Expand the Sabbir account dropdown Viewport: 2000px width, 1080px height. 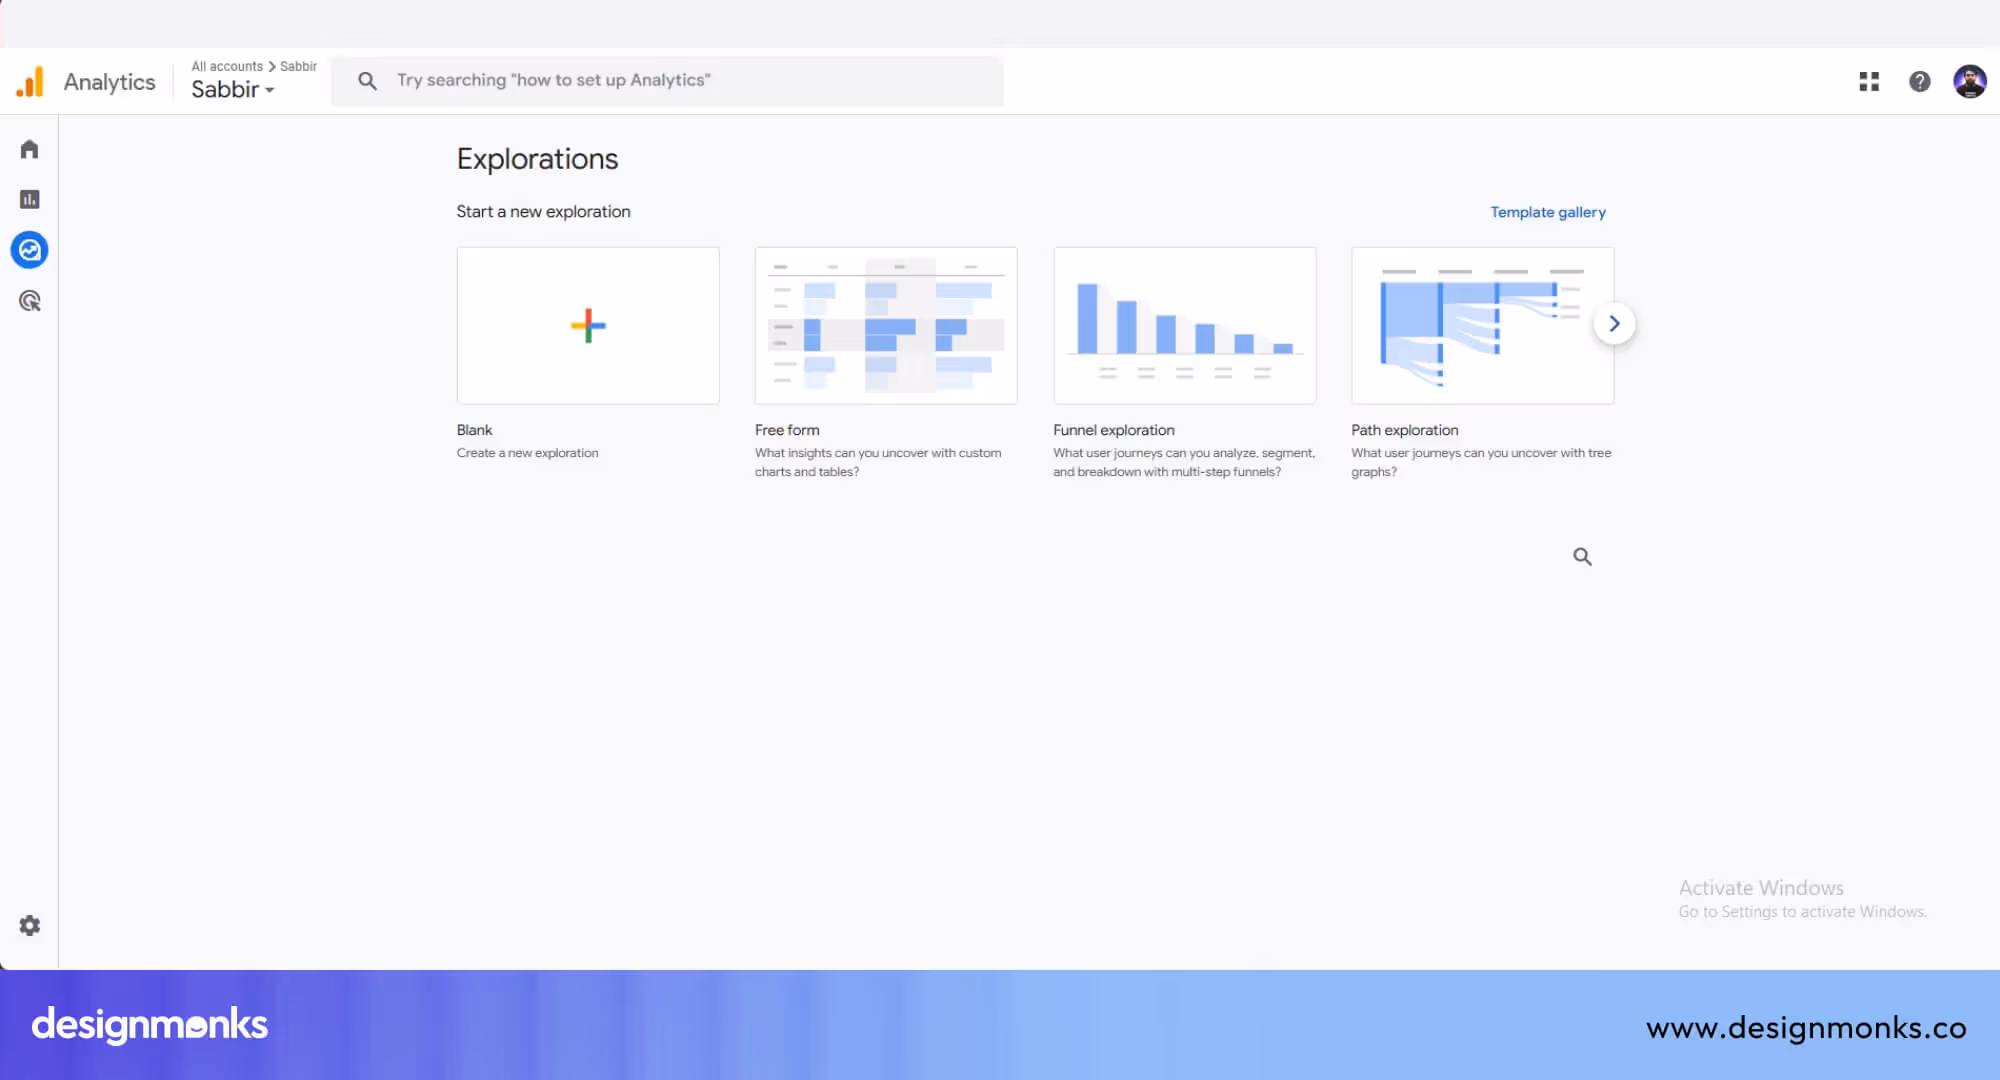[233, 90]
